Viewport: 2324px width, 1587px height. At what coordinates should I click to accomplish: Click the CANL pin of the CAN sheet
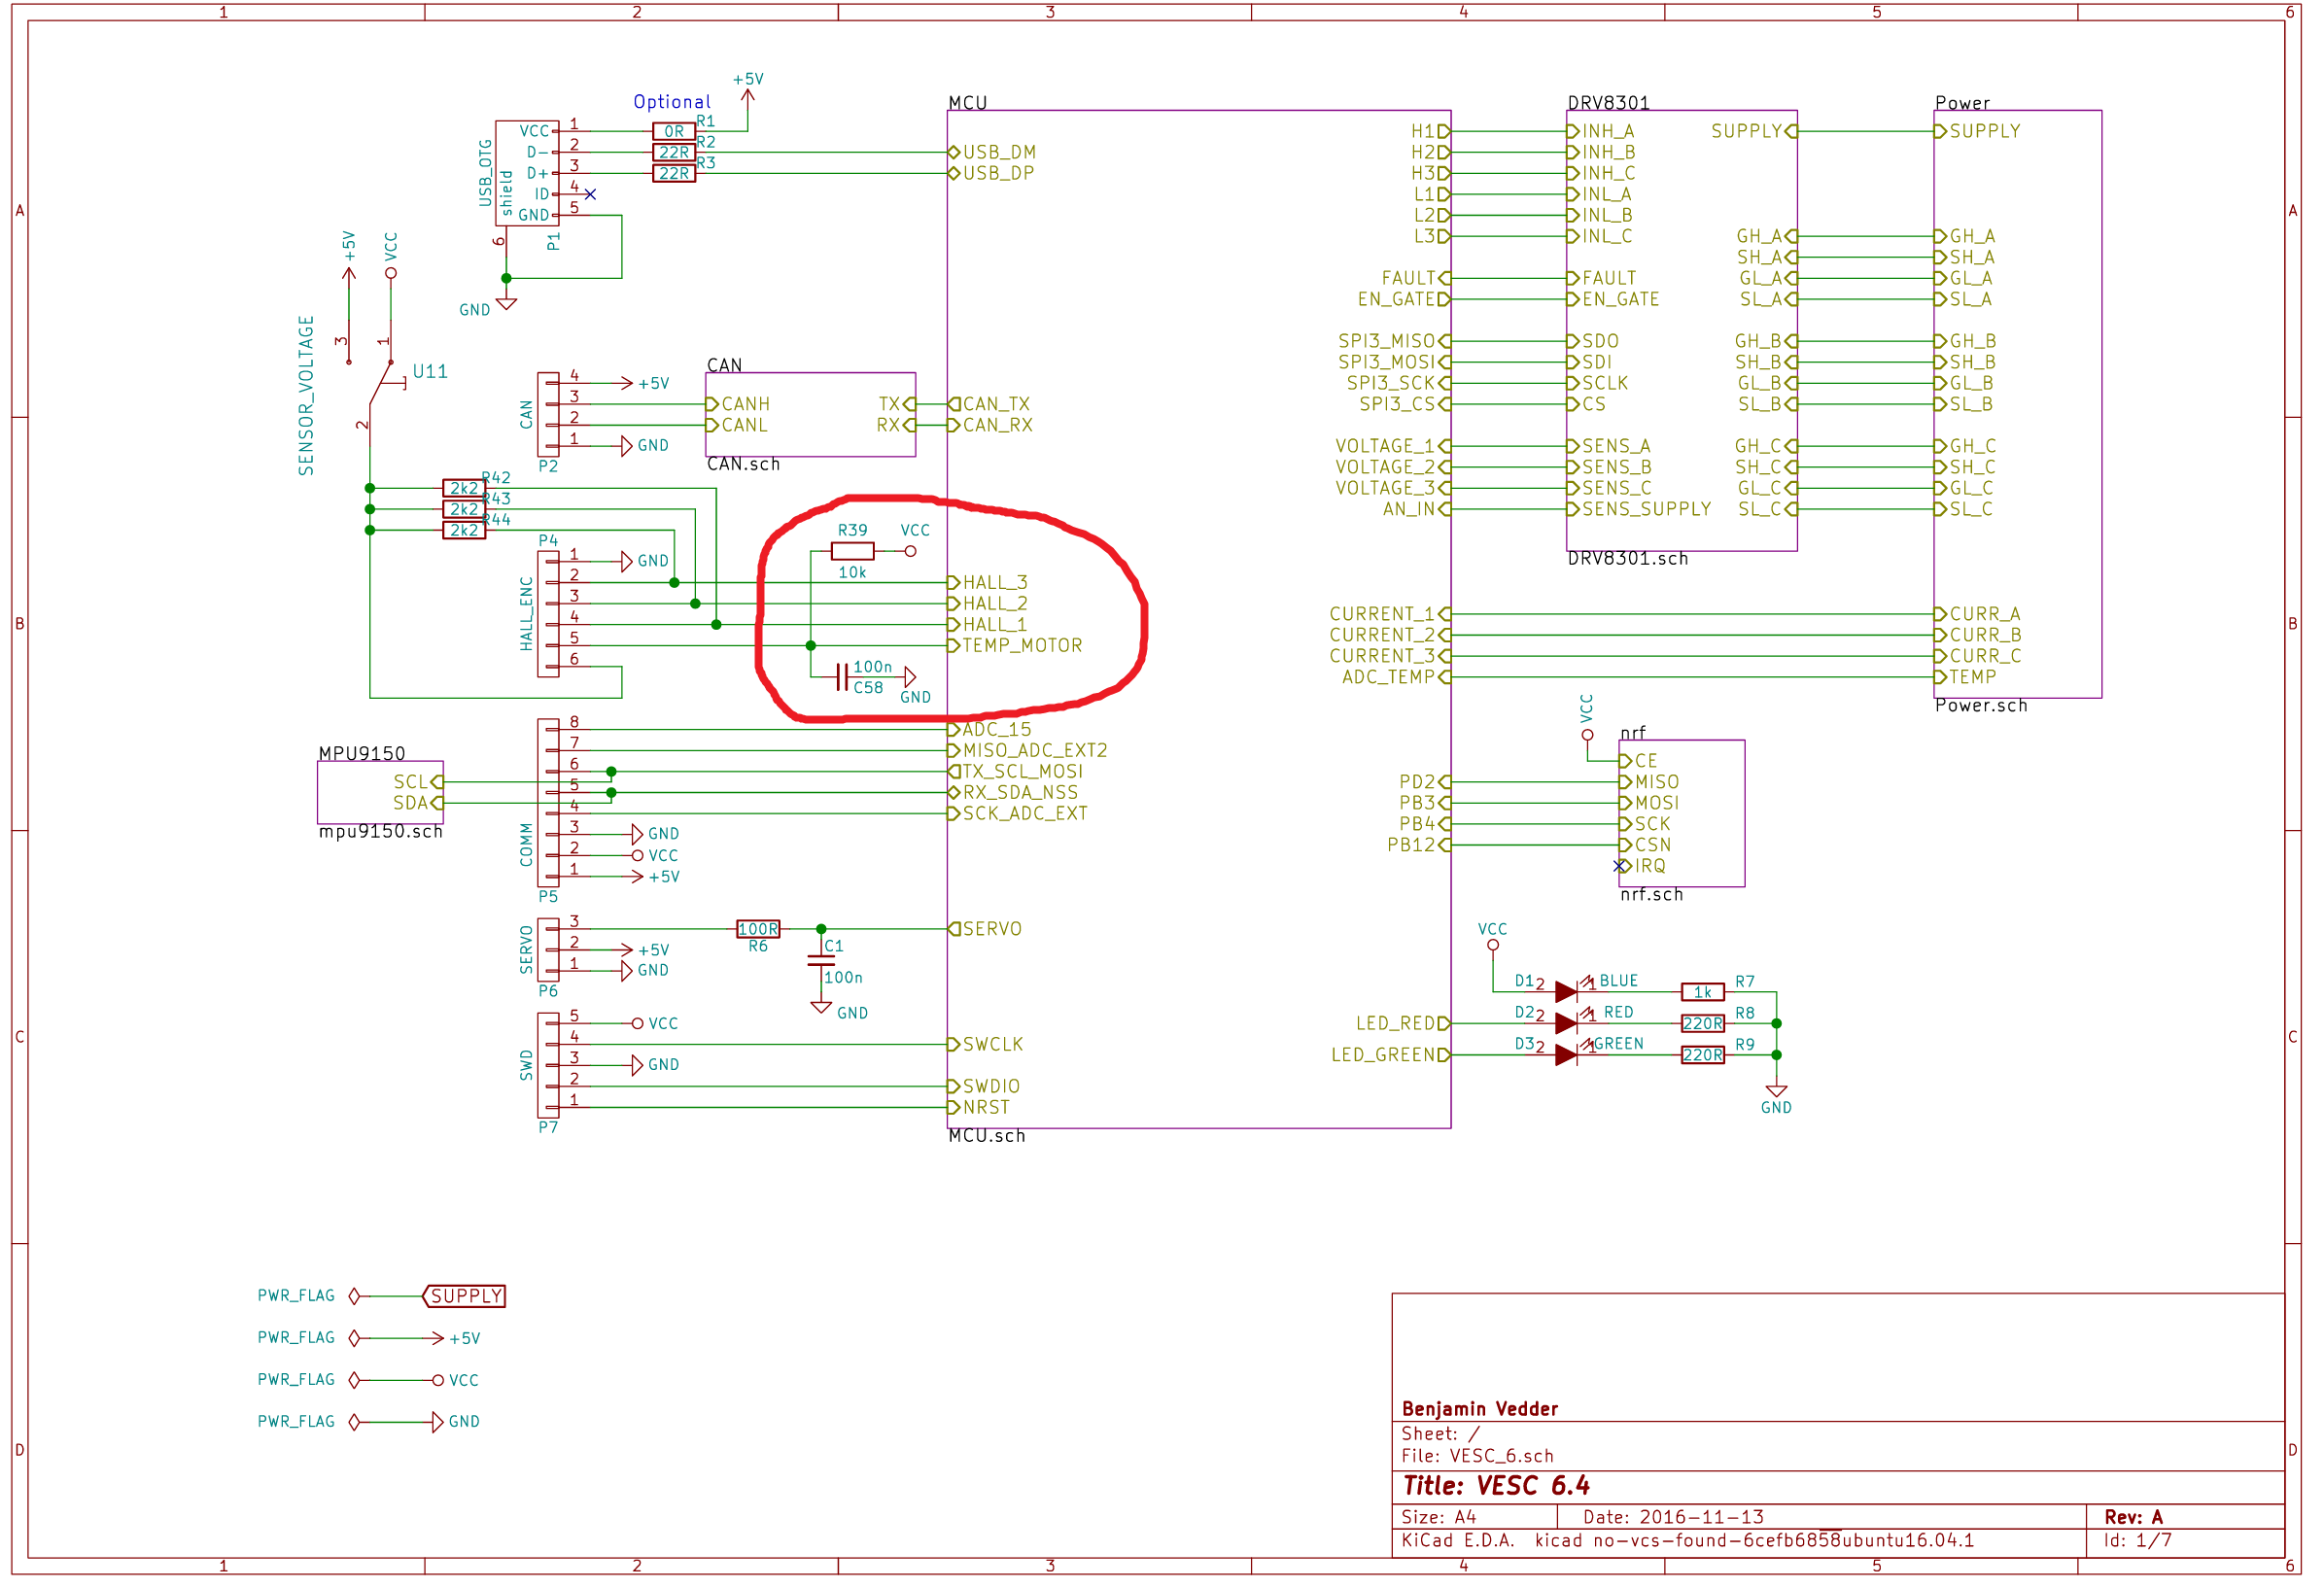click(x=737, y=425)
